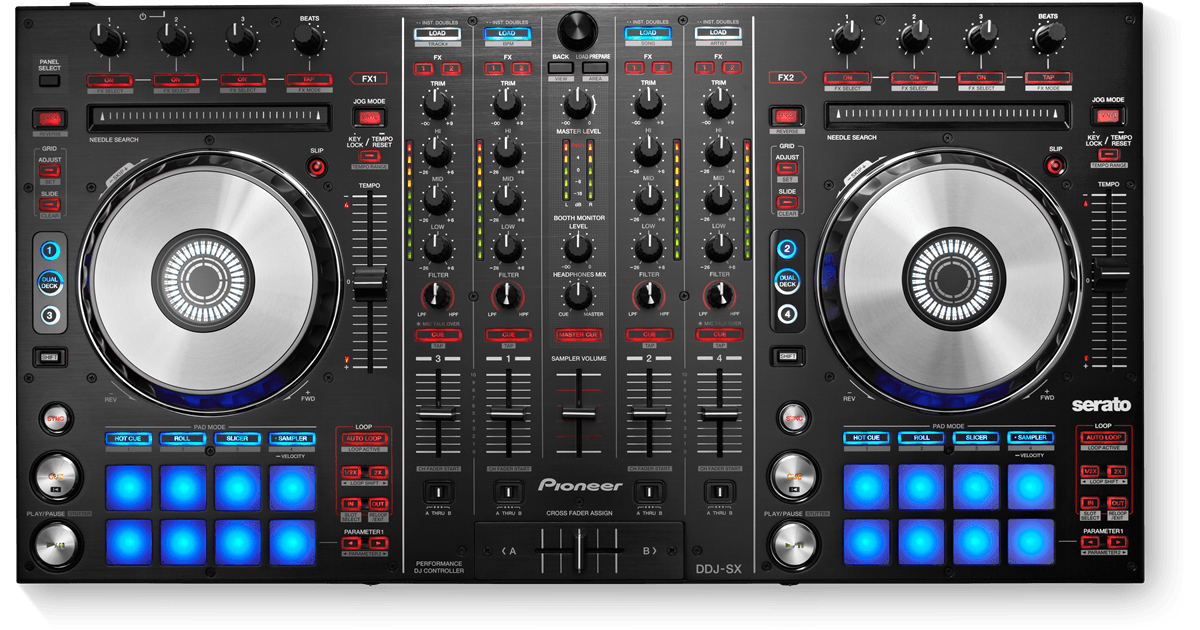Toggle DUAL DECK on the right side
Image resolution: width=1200 pixels, height=630 pixels.
[788, 283]
